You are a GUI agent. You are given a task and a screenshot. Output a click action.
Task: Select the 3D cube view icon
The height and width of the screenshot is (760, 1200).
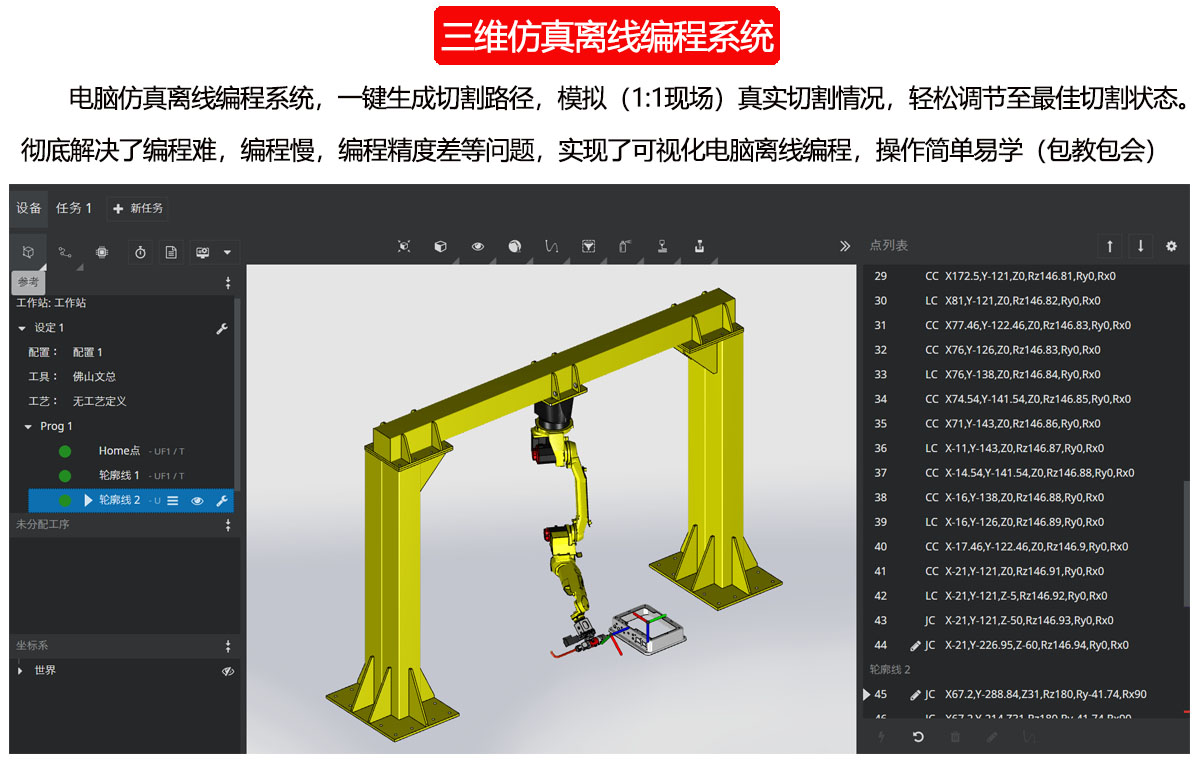(x=440, y=246)
